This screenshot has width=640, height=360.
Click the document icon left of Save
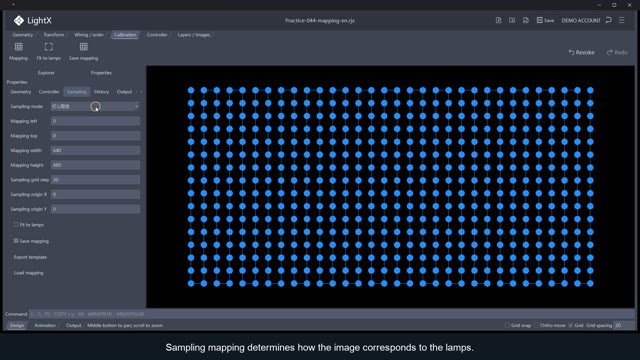coord(526,20)
